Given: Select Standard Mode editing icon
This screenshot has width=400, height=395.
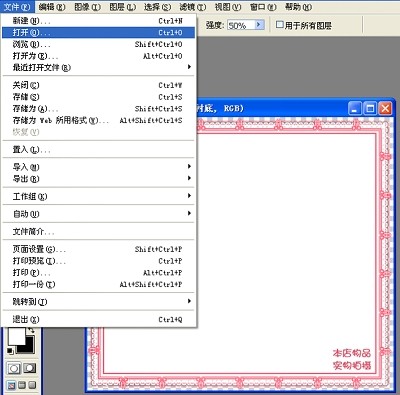Looking at the screenshot, I should tap(14, 368).
